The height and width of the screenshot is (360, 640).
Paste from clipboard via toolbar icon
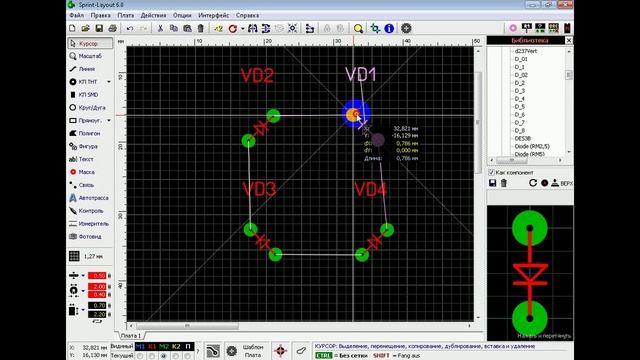pyautogui.click(x=187, y=28)
